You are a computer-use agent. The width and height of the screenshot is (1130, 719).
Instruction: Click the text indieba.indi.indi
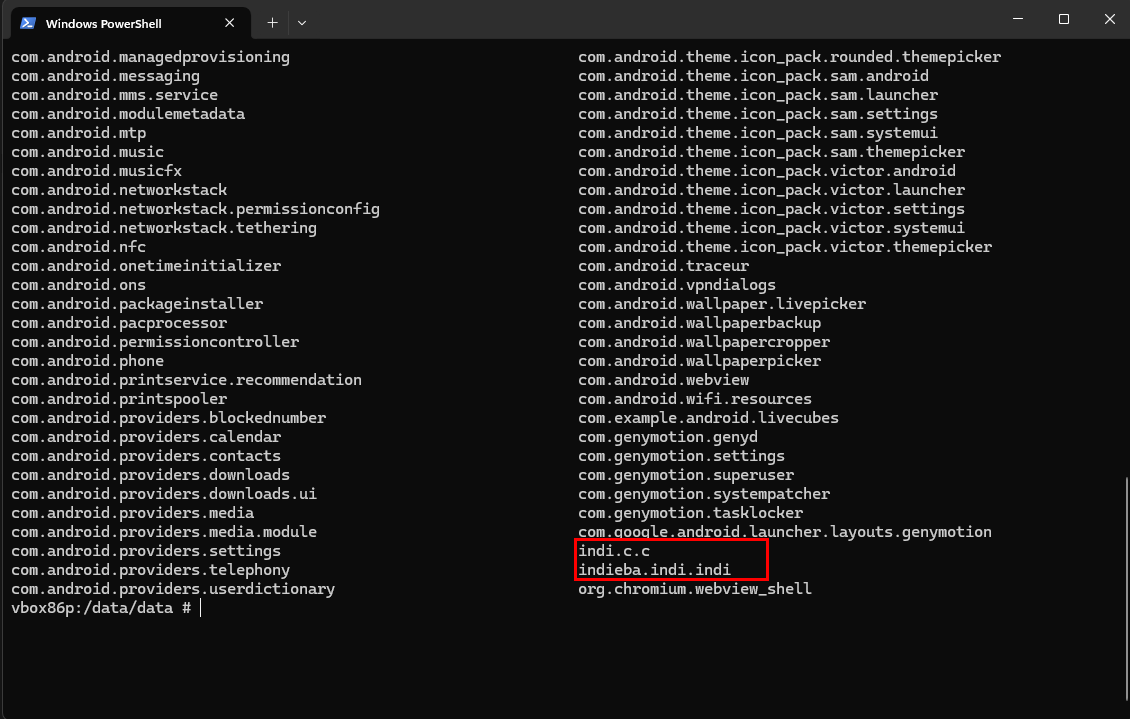654,570
